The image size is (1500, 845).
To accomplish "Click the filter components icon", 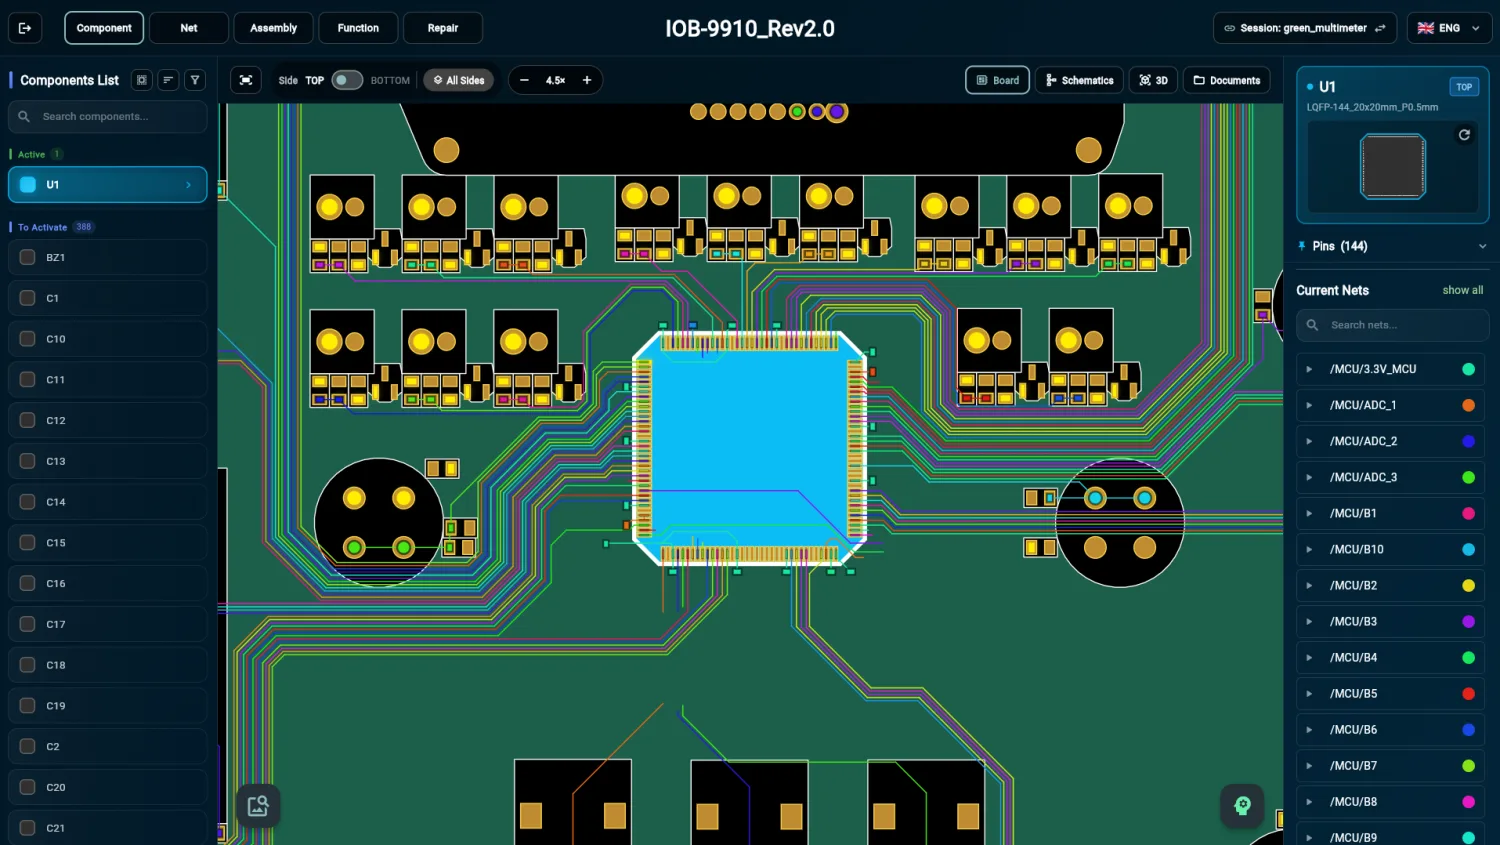I will 195,80.
